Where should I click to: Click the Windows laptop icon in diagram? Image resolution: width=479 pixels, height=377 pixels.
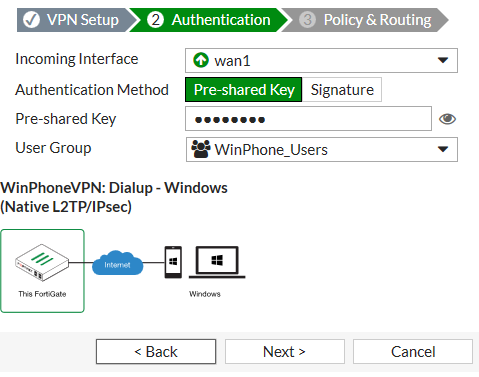click(x=217, y=262)
